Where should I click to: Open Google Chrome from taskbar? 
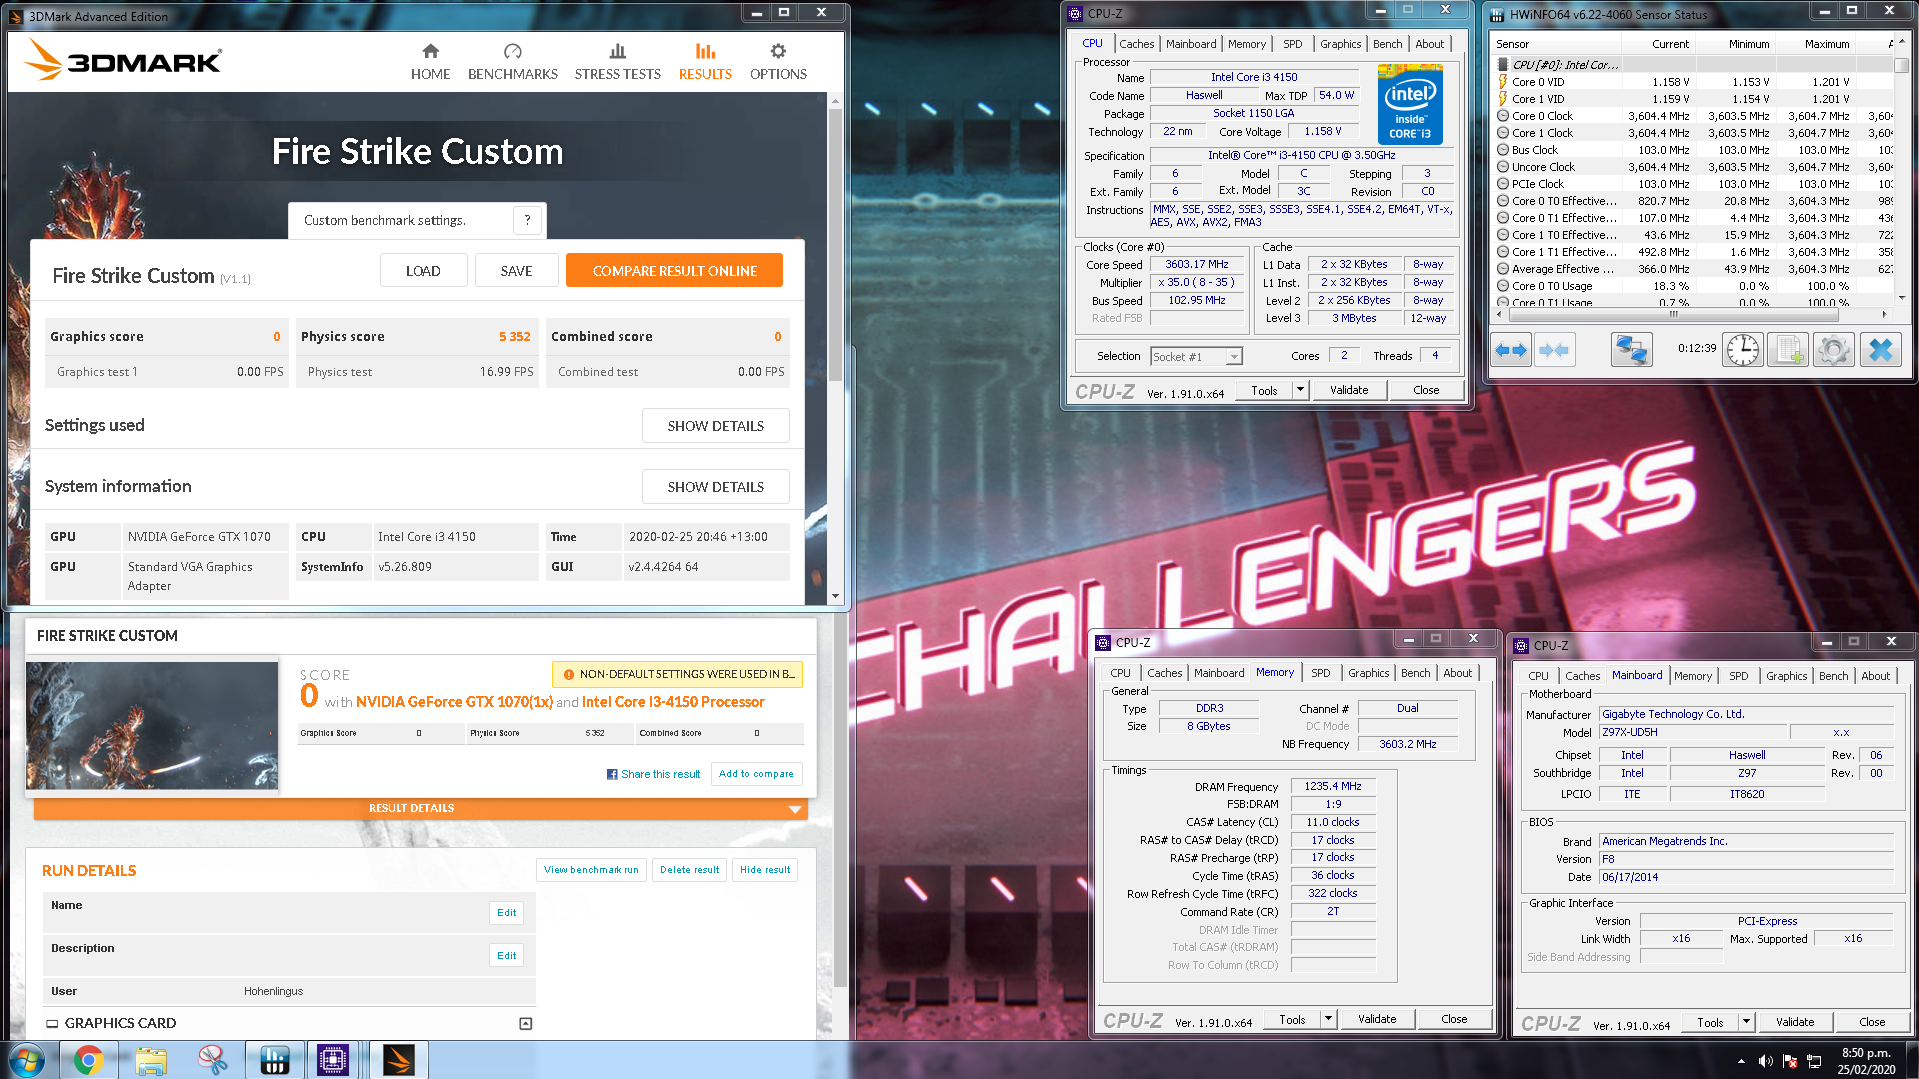88,1060
